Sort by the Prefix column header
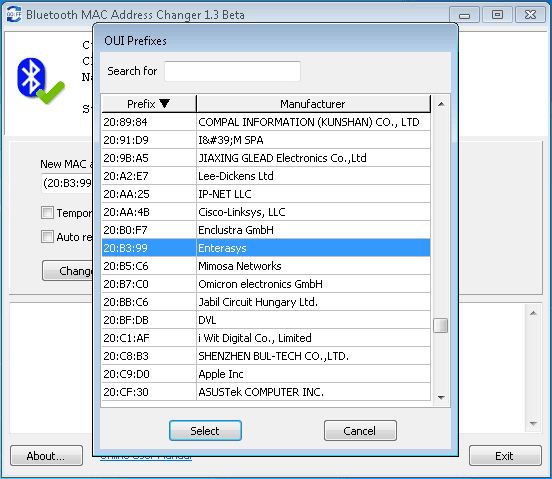Image resolution: width=552 pixels, height=479 pixels. coord(149,104)
